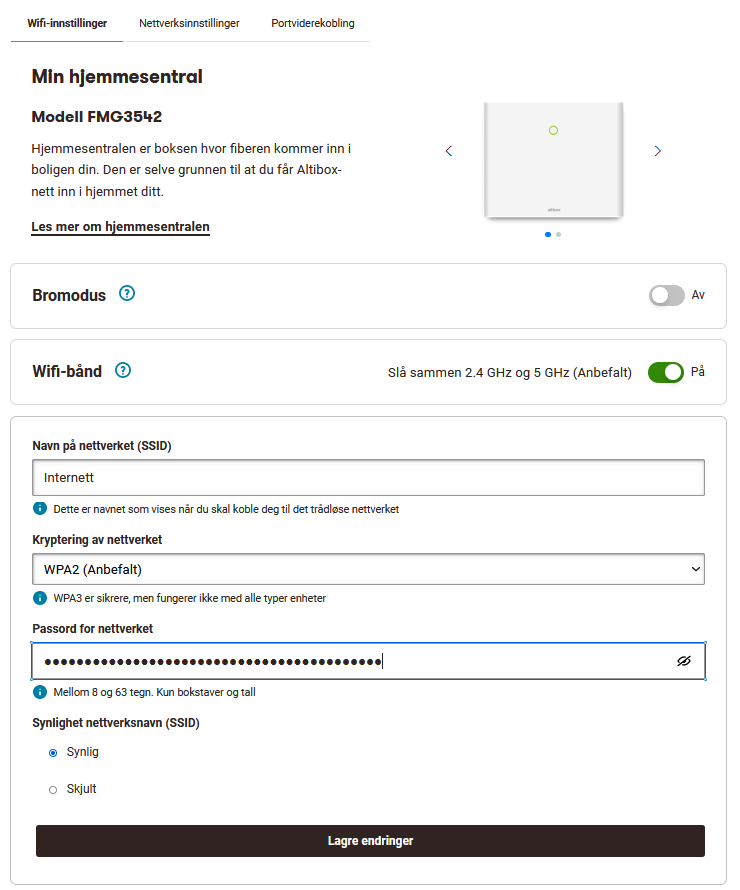Show previous image with left carousel arrow
This screenshot has width=740, height=890.
tap(449, 151)
